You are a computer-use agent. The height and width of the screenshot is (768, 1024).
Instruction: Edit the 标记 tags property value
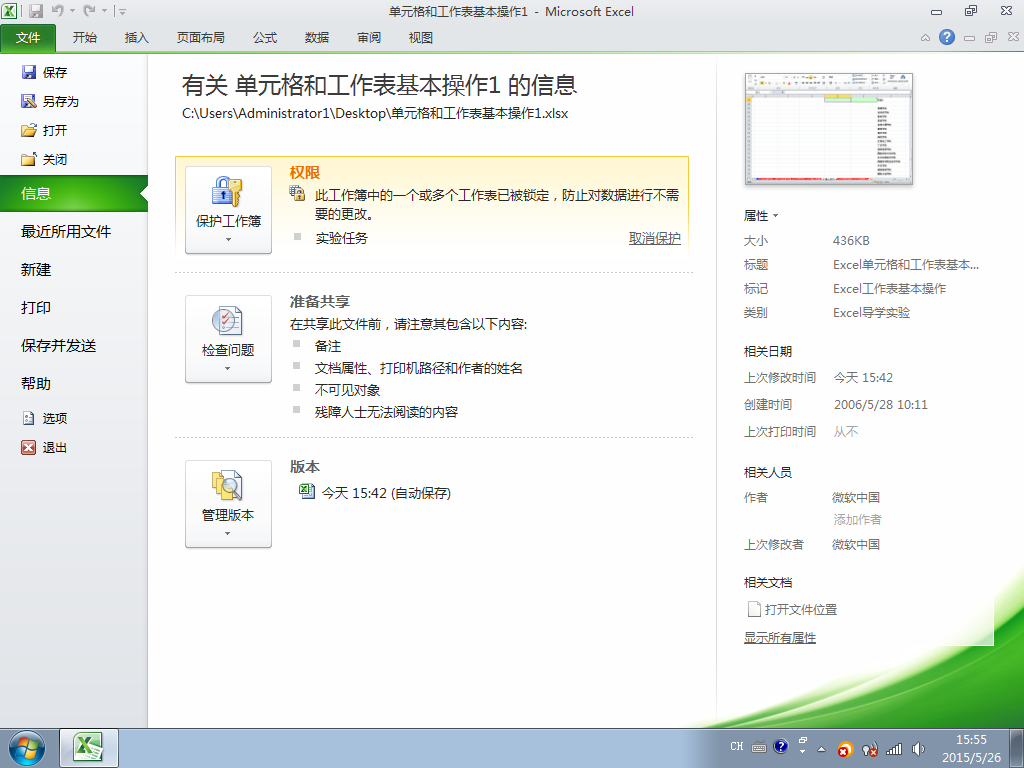889,289
